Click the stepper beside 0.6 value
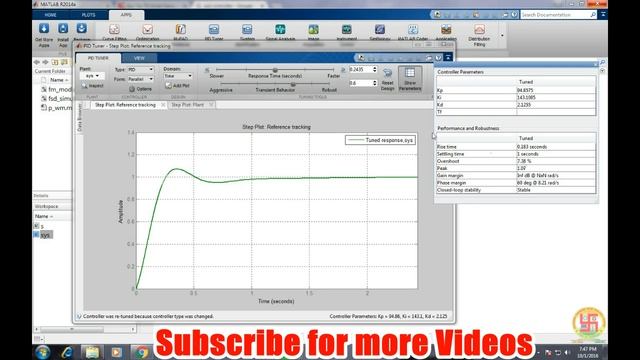Image resolution: width=640 pixels, height=360 pixels. coord(375,83)
